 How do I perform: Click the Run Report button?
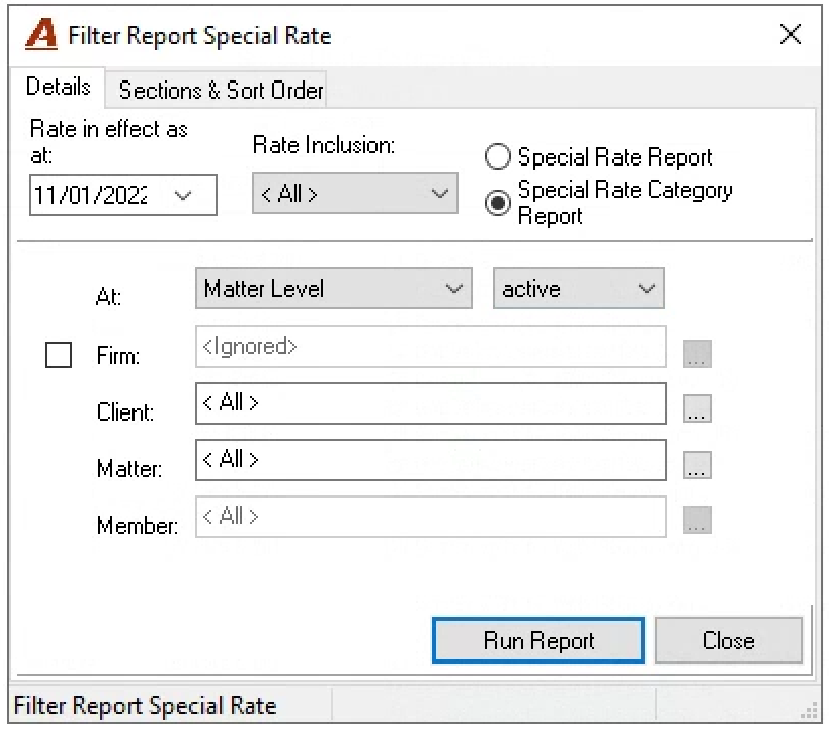tap(538, 640)
